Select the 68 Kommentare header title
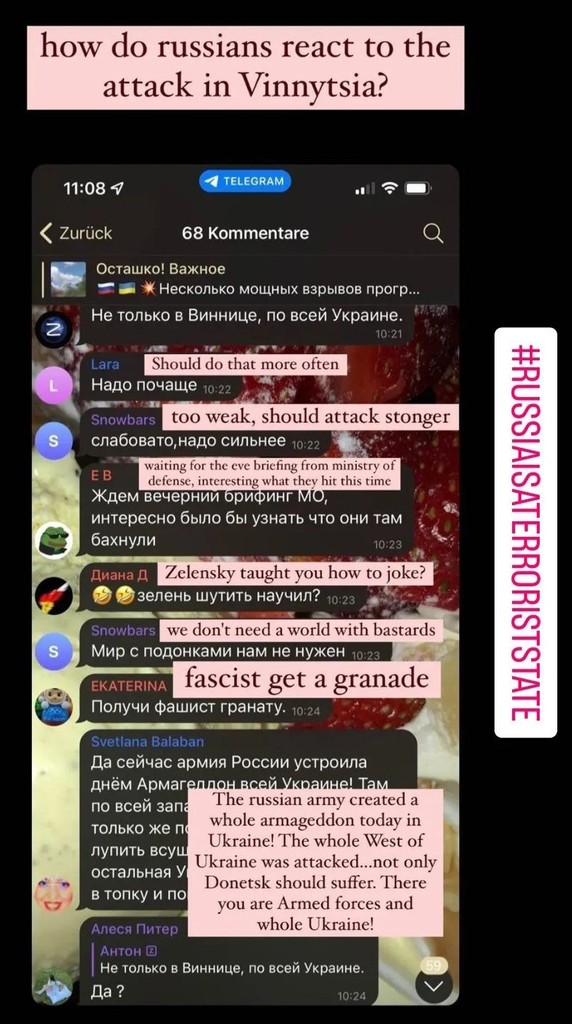This screenshot has height=1024, width=572. click(246, 233)
